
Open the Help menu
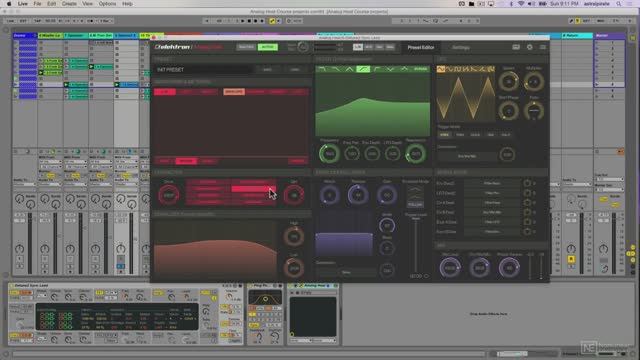click(x=127, y=4)
